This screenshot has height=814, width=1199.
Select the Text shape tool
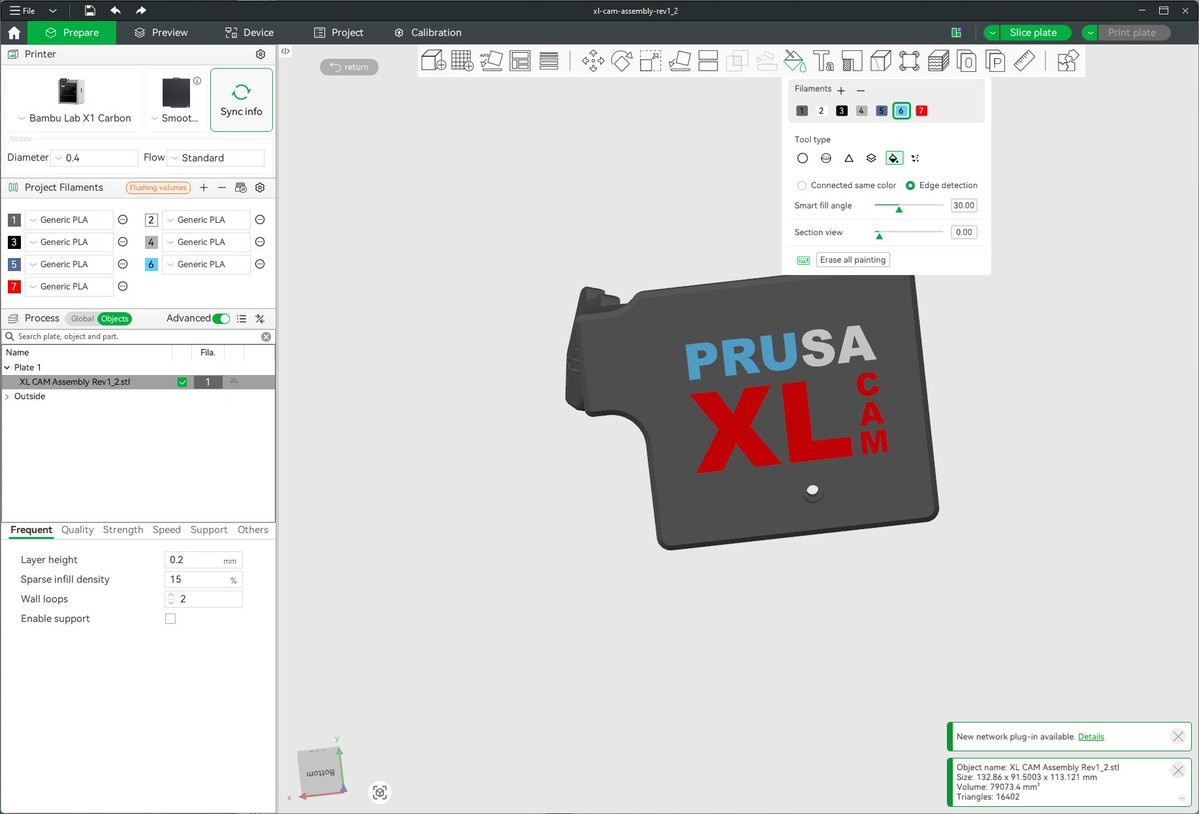(x=824, y=60)
